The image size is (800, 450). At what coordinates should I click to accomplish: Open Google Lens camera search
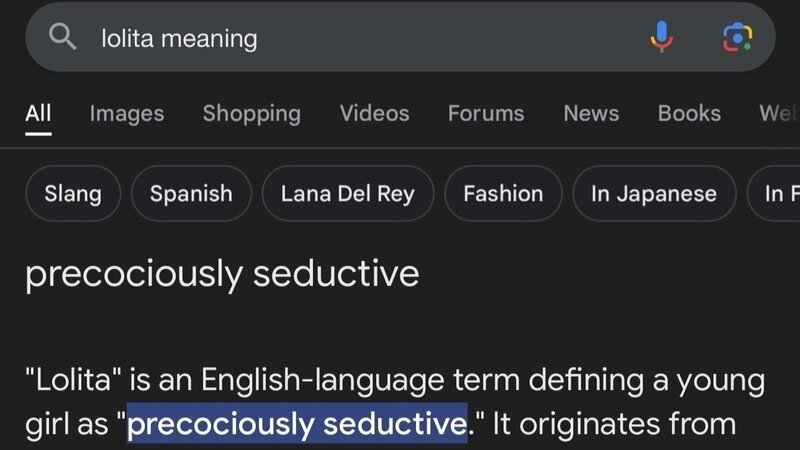click(737, 38)
